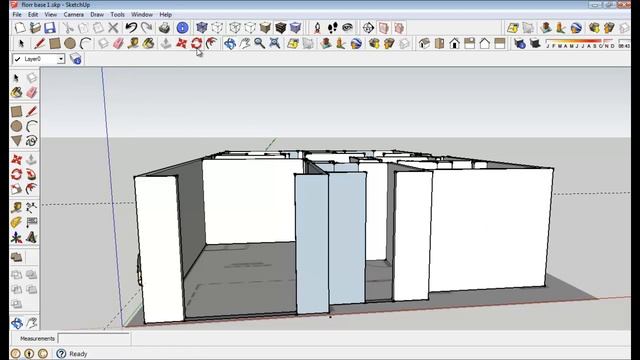Switch to Front view
This screenshot has width=640, height=360.
[454, 43]
